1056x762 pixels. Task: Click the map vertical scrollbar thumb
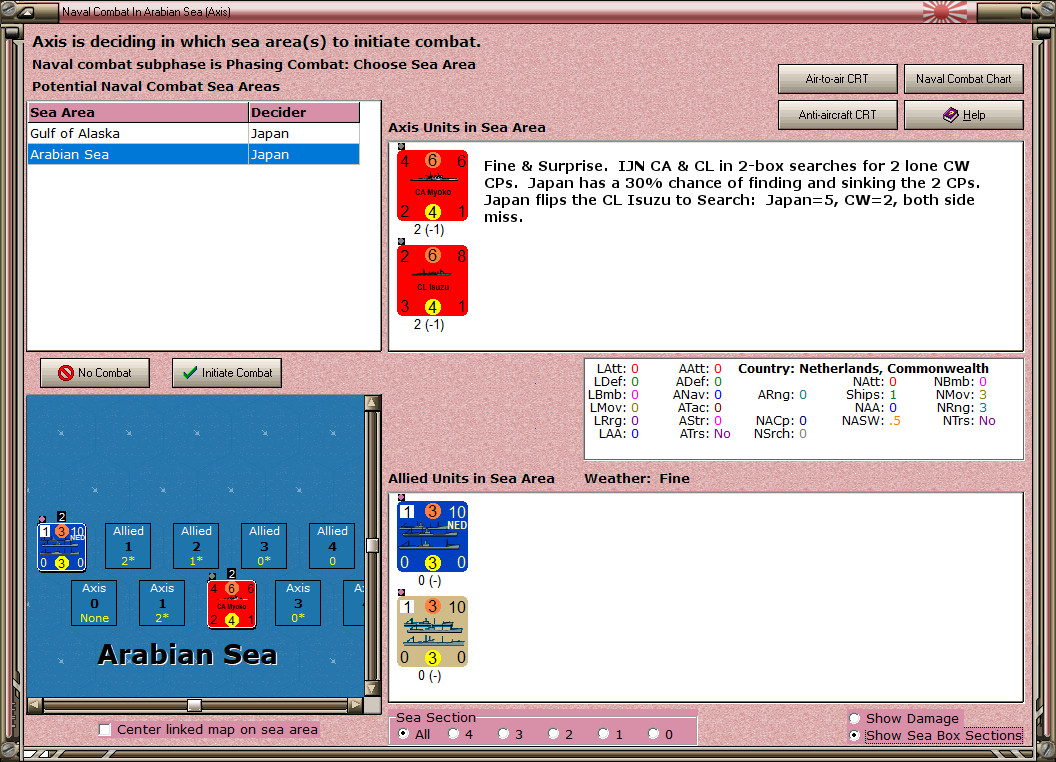(372, 545)
